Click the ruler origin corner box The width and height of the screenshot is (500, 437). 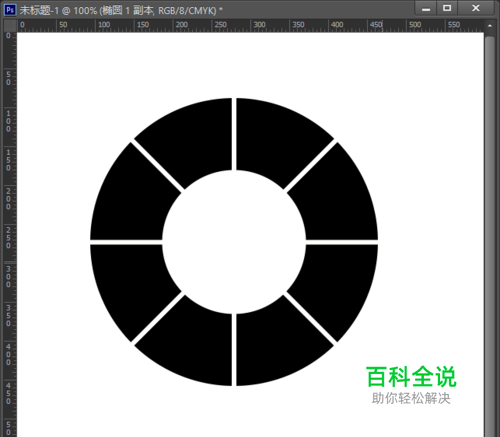tap(10, 25)
